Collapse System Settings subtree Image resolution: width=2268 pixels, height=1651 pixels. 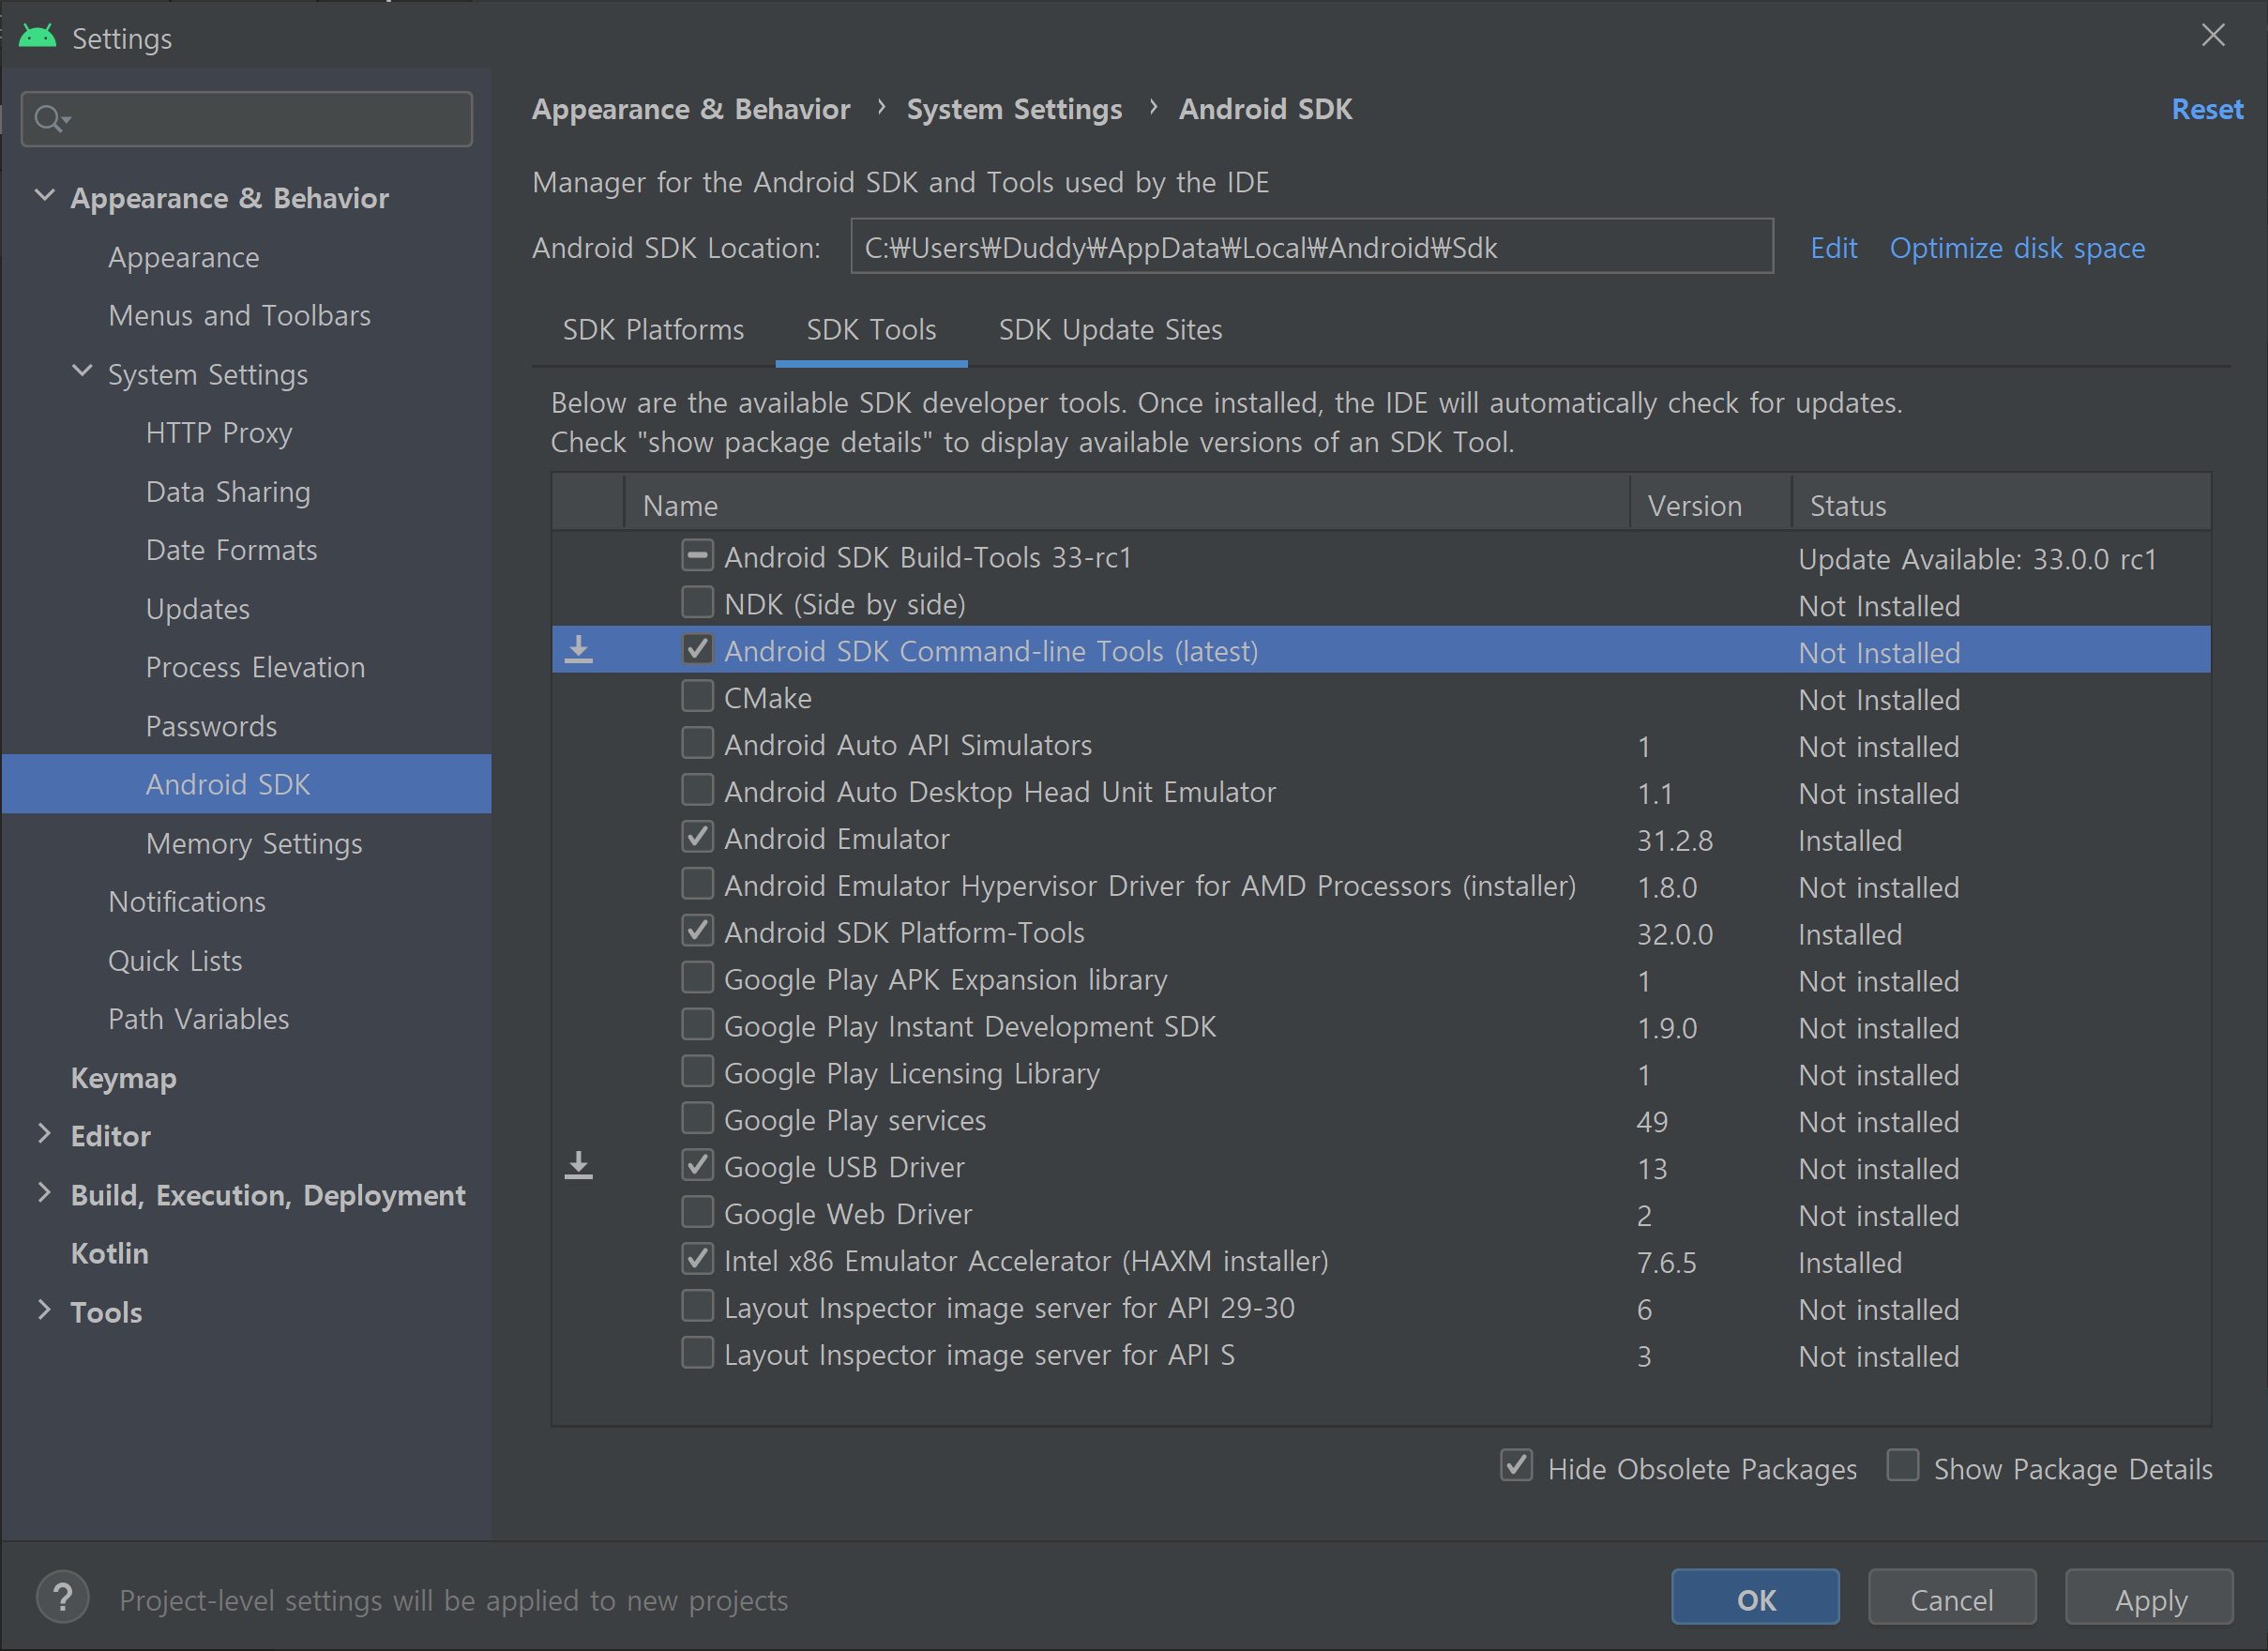click(x=82, y=372)
